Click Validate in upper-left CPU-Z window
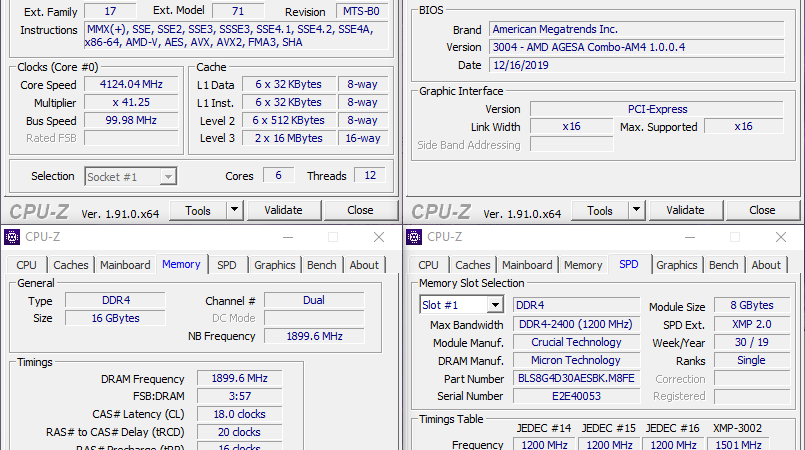Screen dimensions: 805x450 [283, 210]
